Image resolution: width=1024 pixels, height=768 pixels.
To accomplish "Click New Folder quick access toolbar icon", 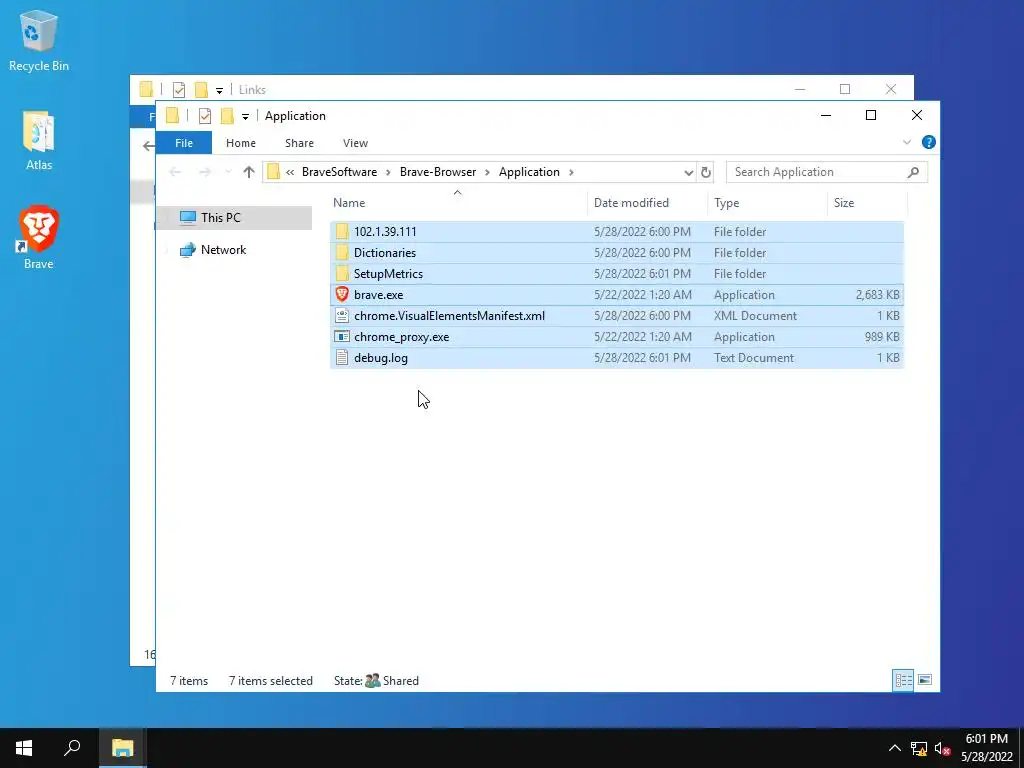I will [x=227, y=116].
